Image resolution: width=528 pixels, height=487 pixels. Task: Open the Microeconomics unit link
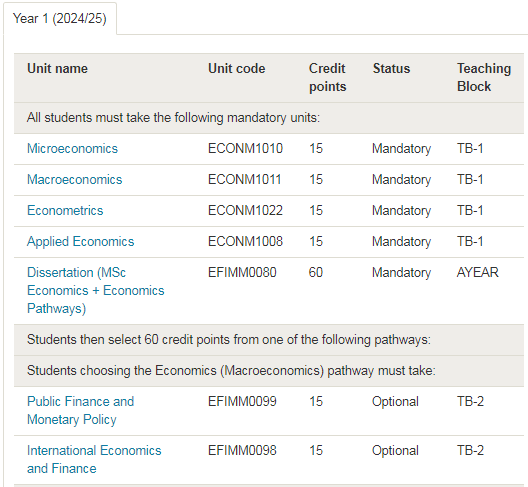pyautogui.click(x=72, y=149)
